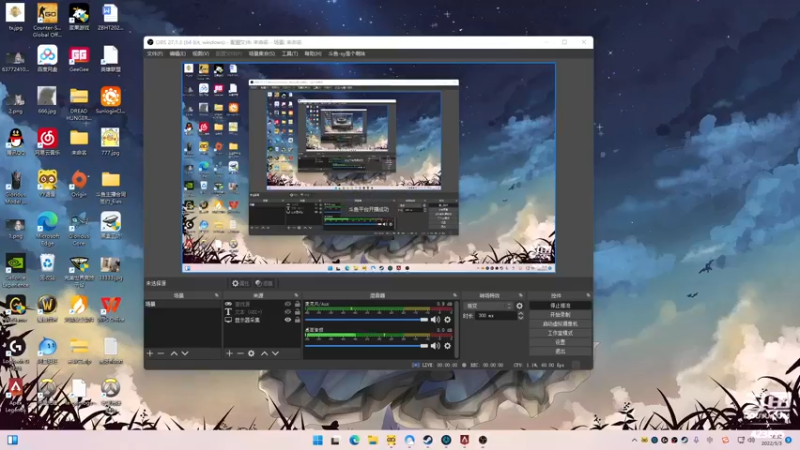The width and height of the screenshot is (800, 450).
Task: Decrease transition duration with down arrow
Action: 520,318
